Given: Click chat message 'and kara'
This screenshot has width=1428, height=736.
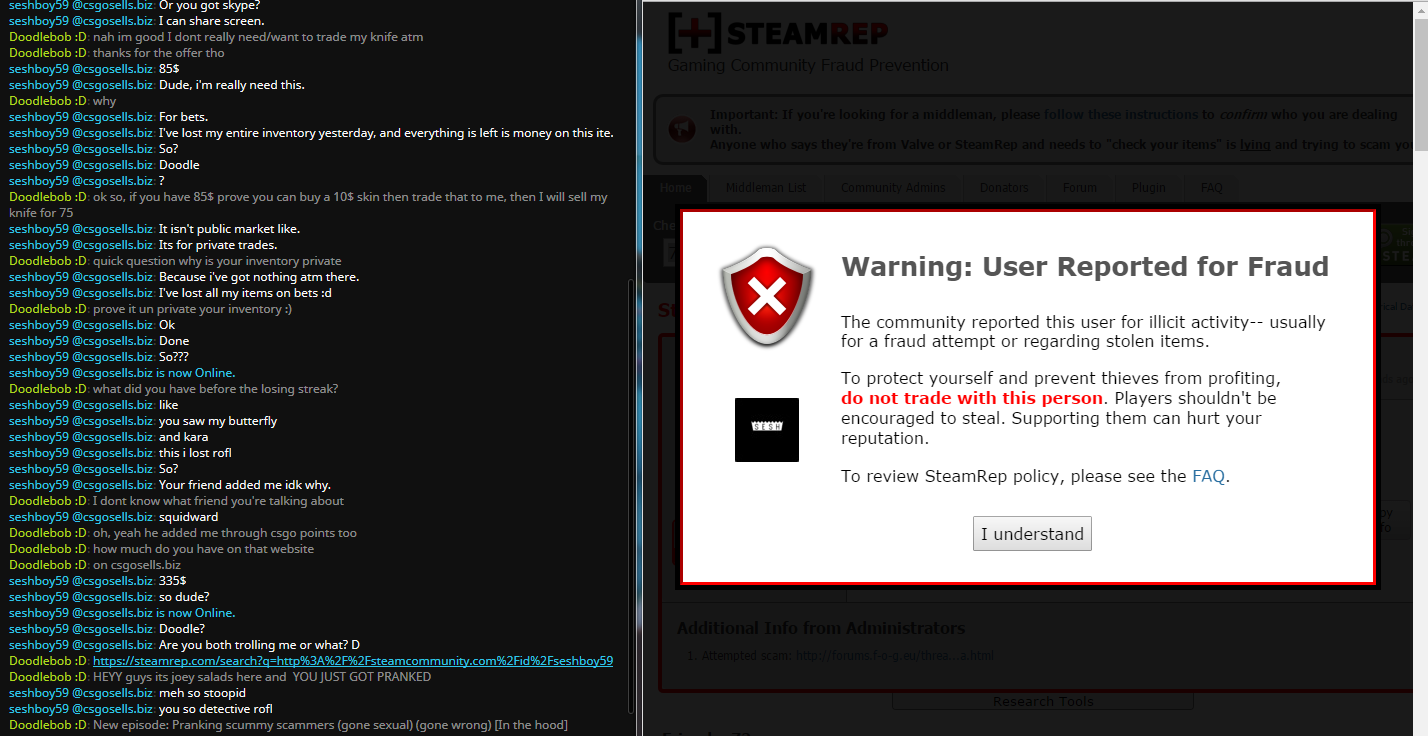Looking at the screenshot, I should click(184, 437).
